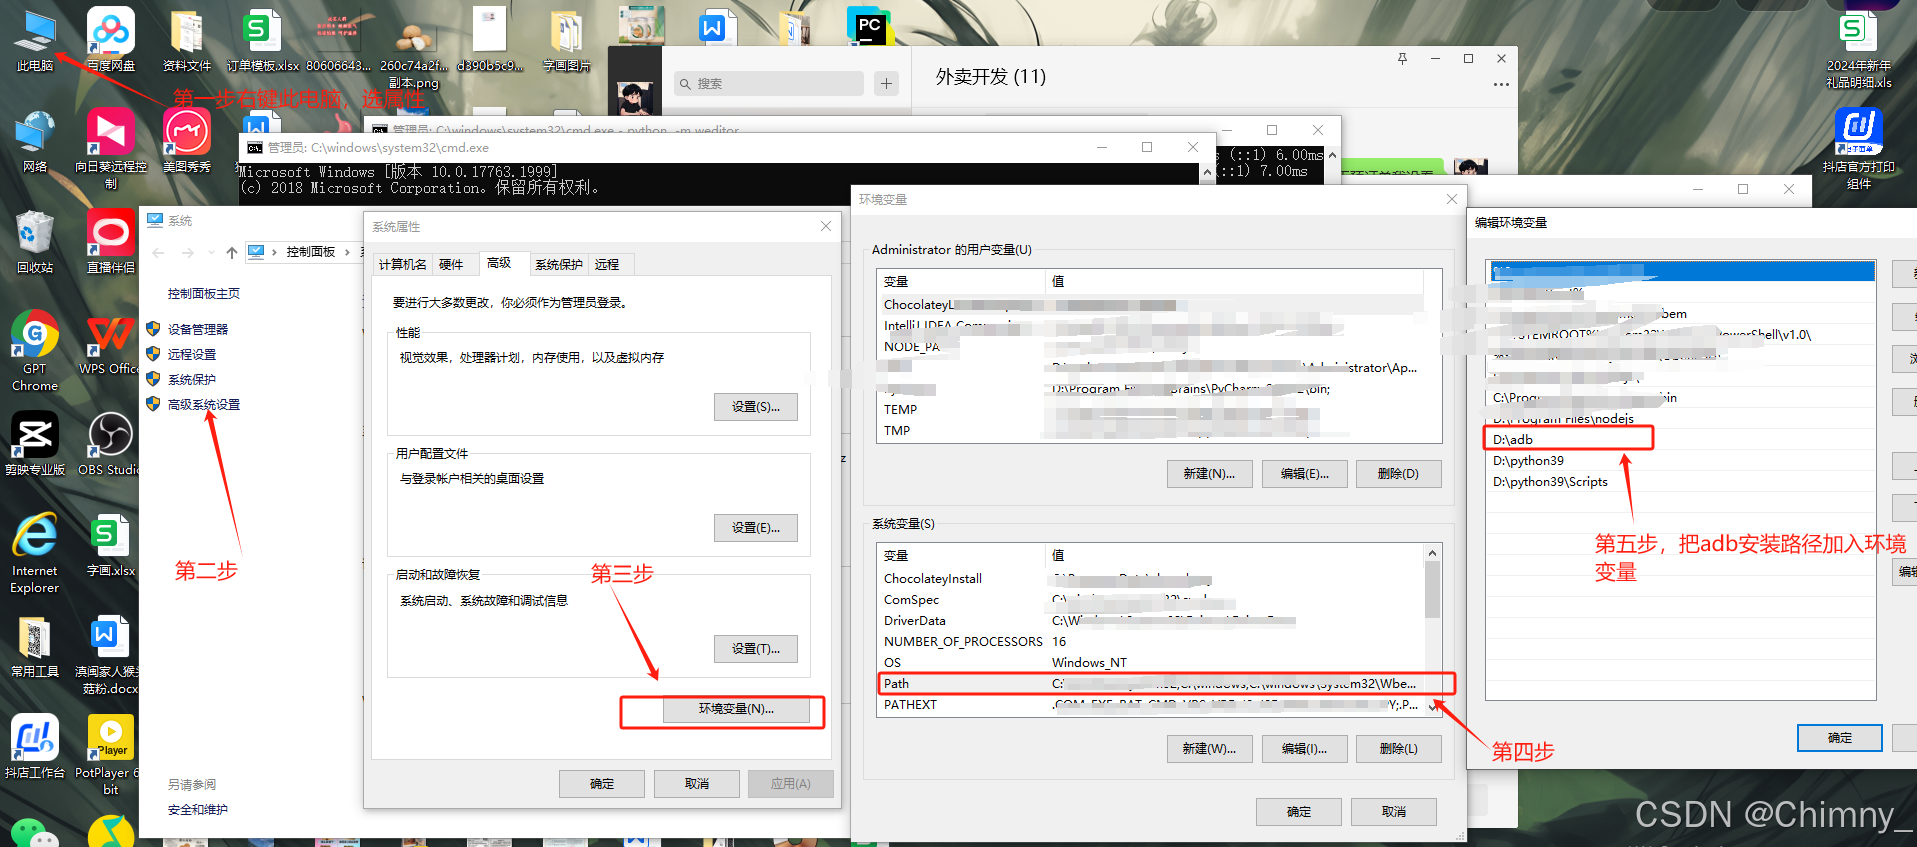Open the 百度网盘 desktop icon
This screenshot has width=1917, height=847.
click(x=111, y=40)
